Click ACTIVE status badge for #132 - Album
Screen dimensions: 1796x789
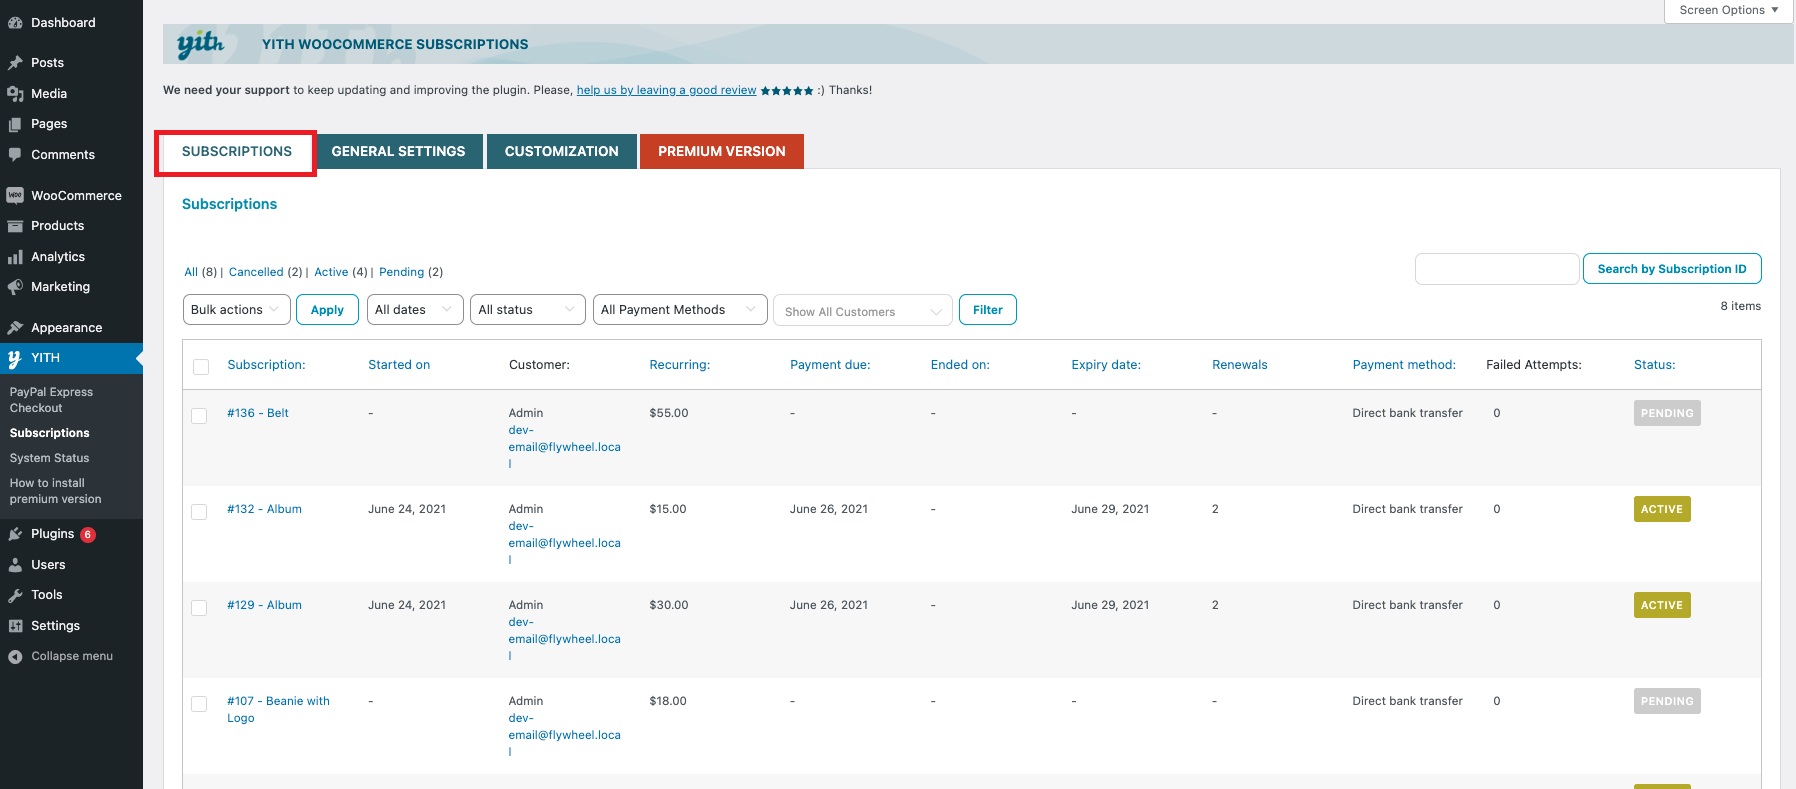(x=1662, y=509)
